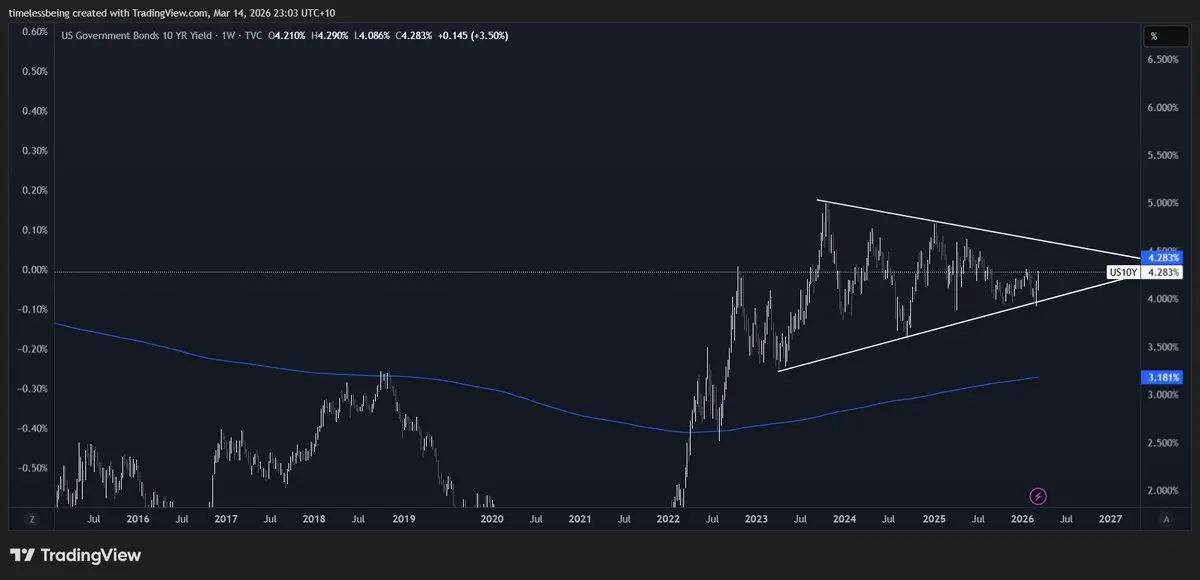Click 6.000% on the right price scale
Viewport: 1200px width, 580px height.
click(x=1165, y=108)
